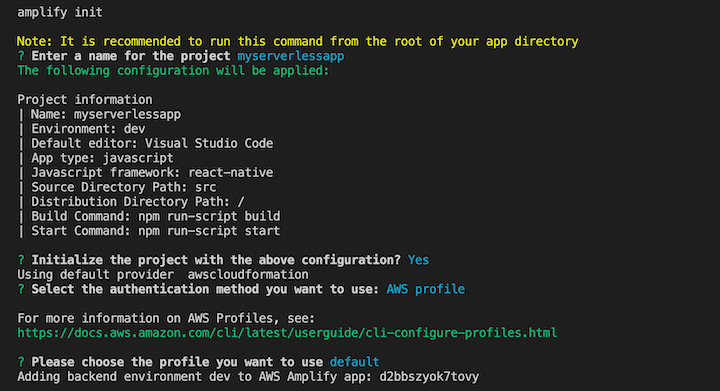Click the 'Default editor: Visual Studio Code' line
This screenshot has width=720, height=391.
pyautogui.click(x=152, y=143)
